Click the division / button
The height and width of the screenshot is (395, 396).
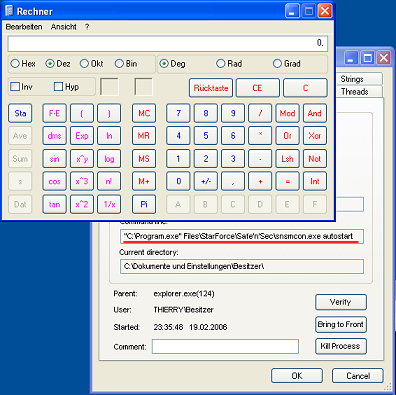[x=260, y=113]
